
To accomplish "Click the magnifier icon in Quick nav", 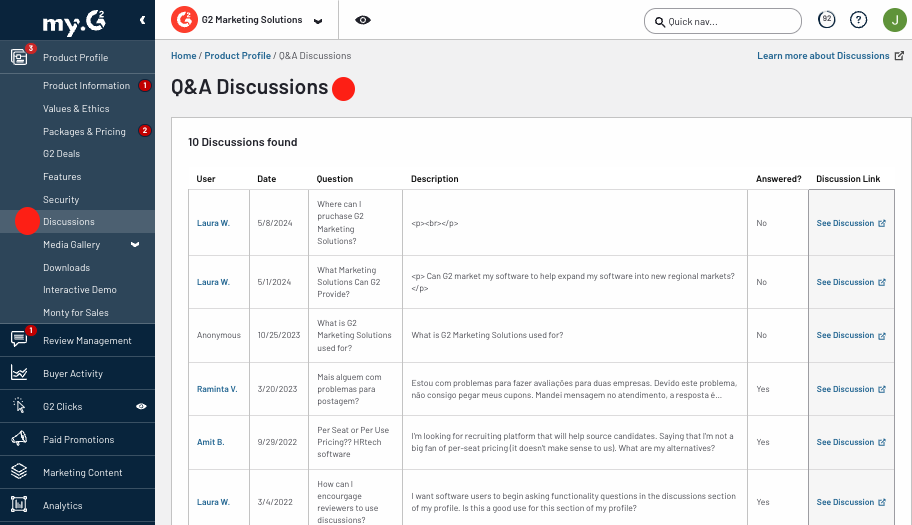I will [660, 22].
